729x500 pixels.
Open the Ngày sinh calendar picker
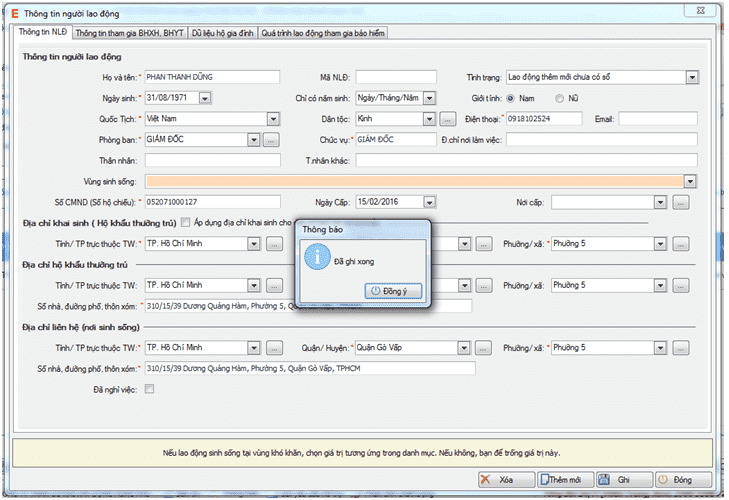pyautogui.click(x=204, y=98)
